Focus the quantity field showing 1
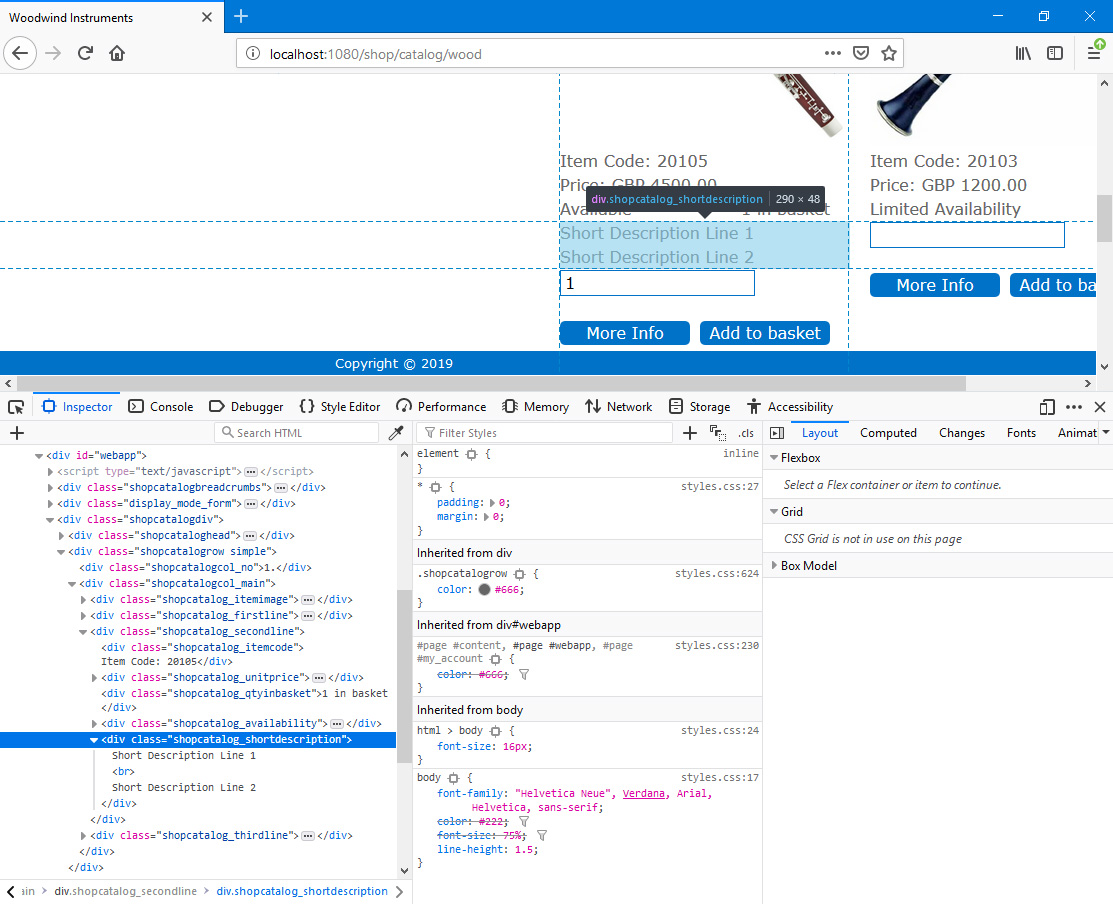 tap(657, 283)
